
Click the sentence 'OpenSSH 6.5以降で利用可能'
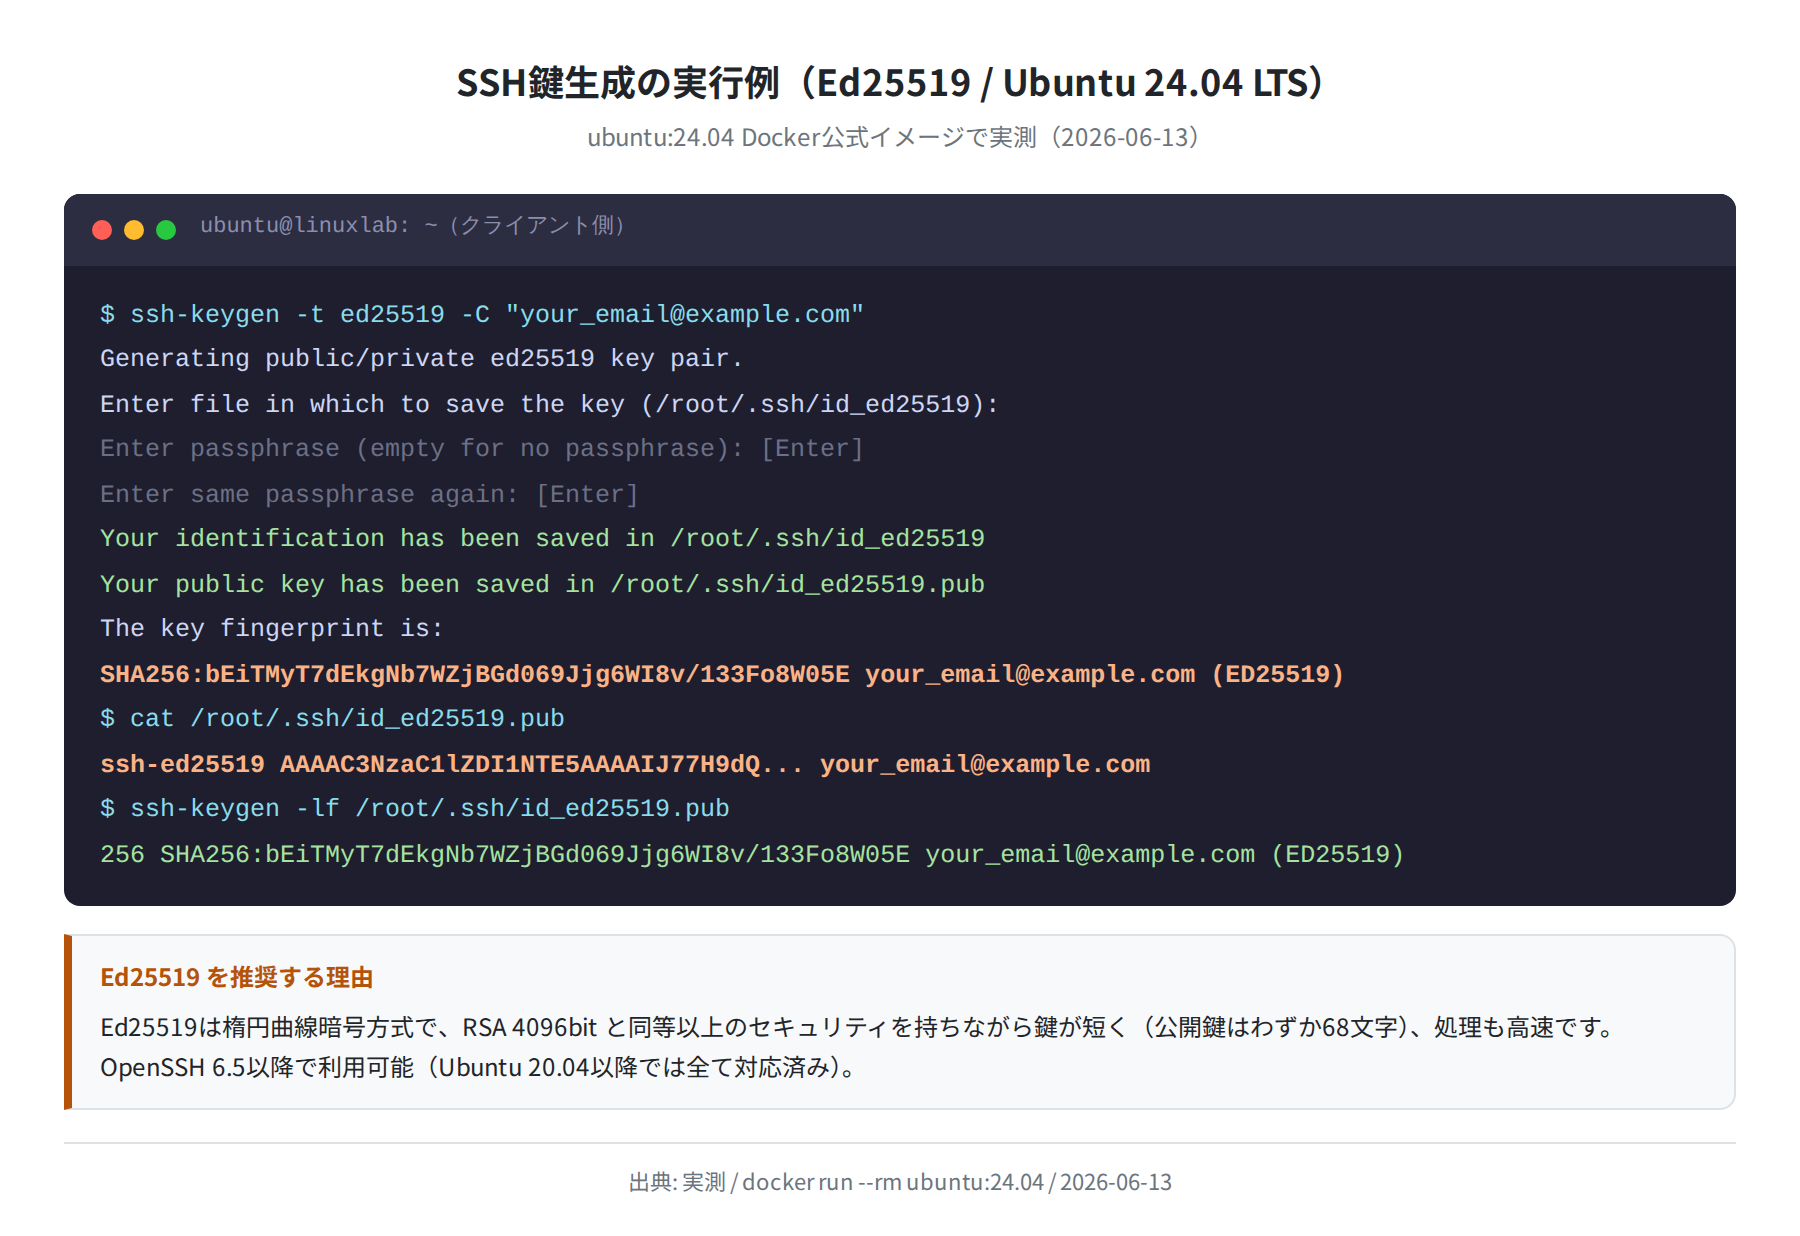(x=480, y=1067)
